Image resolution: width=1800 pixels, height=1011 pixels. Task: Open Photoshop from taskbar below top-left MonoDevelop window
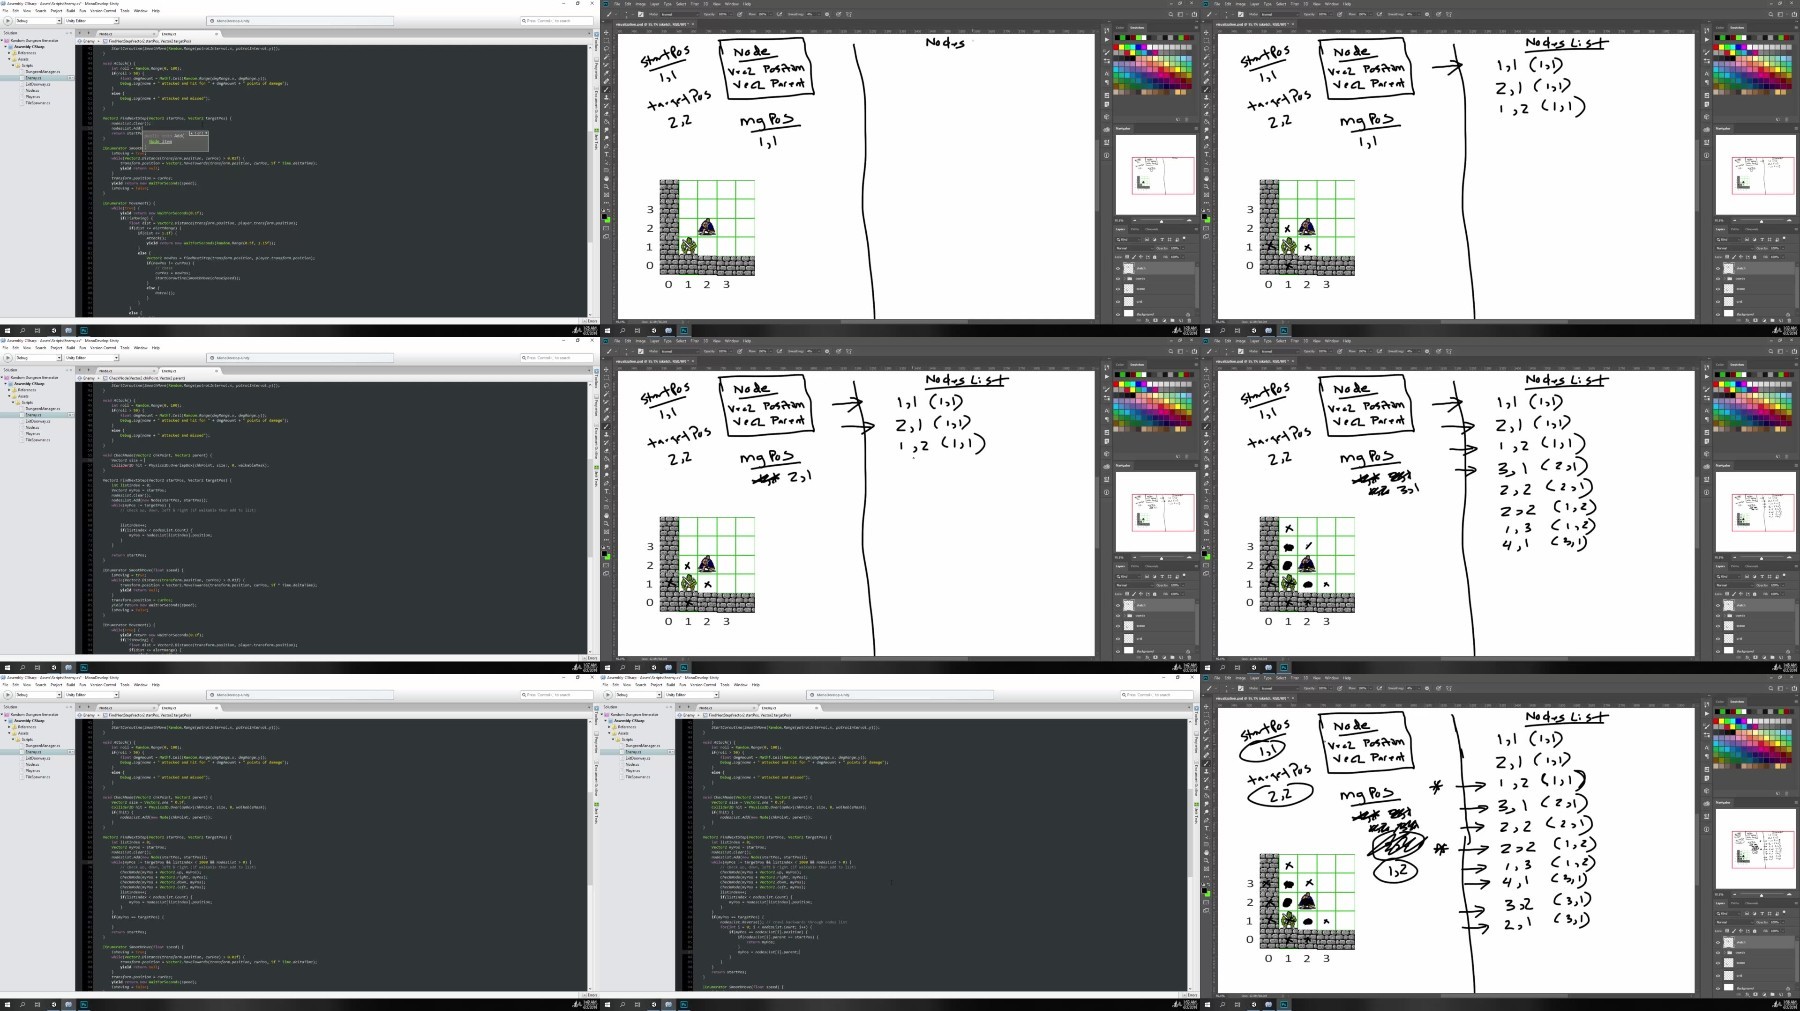(84, 330)
